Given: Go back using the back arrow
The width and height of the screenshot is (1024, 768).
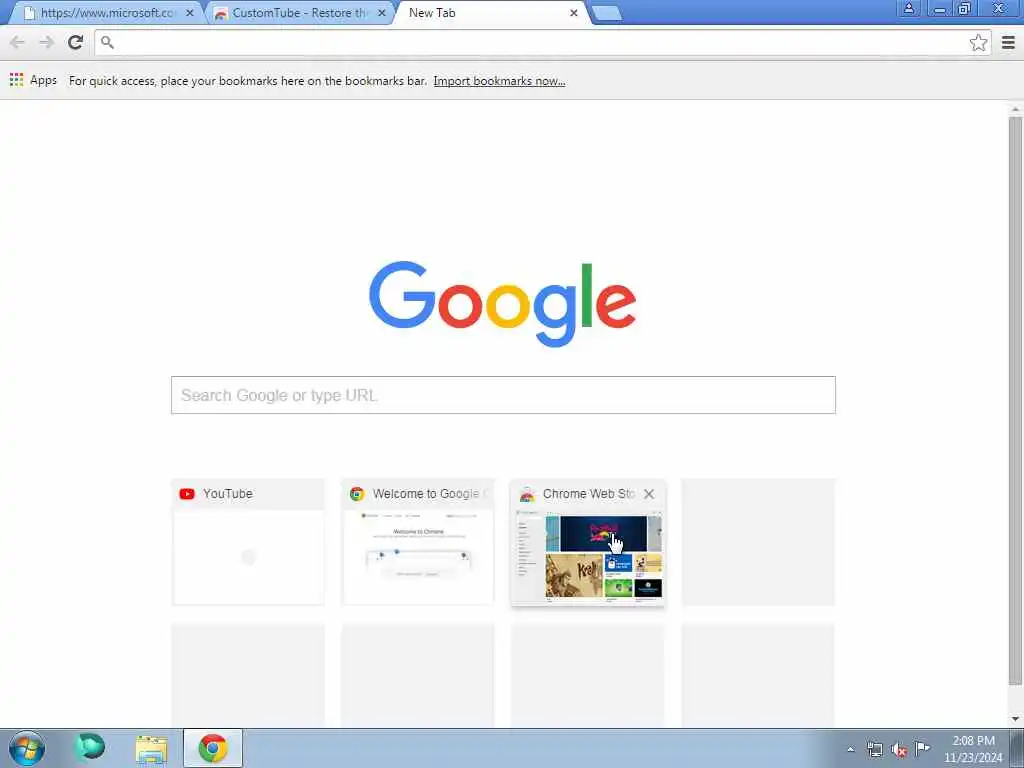Looking at the screenshot, I should click(x=18, y=42).
